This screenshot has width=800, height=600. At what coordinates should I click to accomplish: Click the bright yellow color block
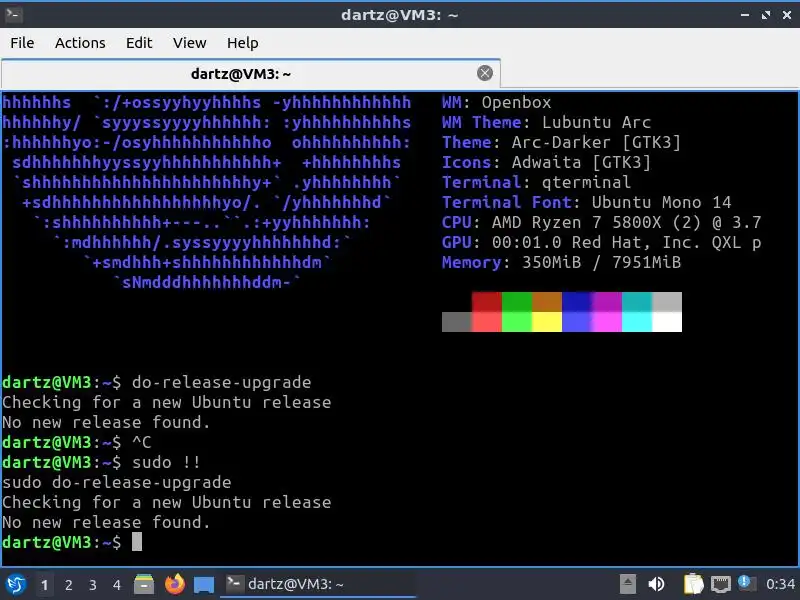[x=547, y=322]
